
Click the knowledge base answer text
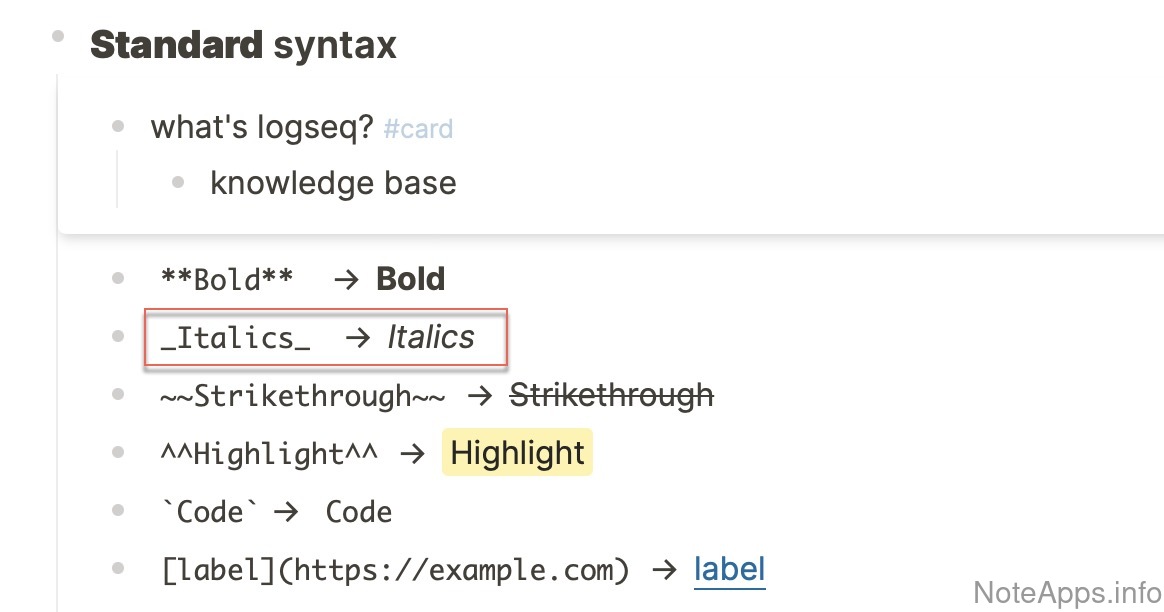click(x=333, y=183)
